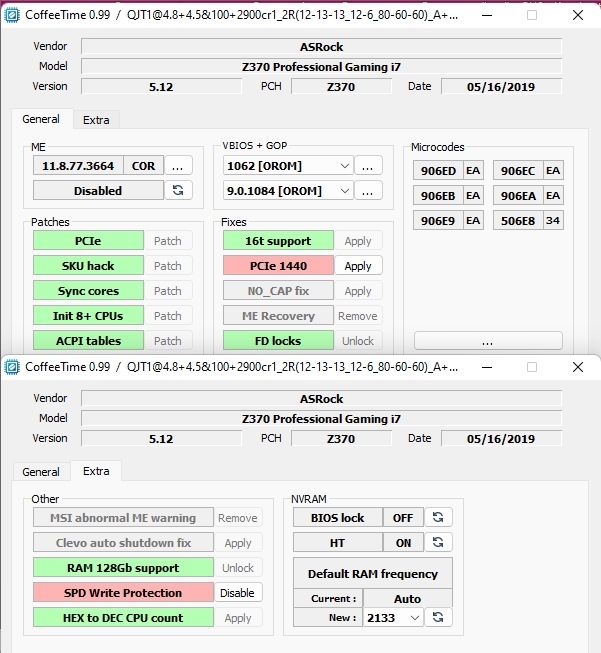This screenshot has height=653, width=601.
Task: Click Unlock button for FD locks
Action: pos(358,341)
